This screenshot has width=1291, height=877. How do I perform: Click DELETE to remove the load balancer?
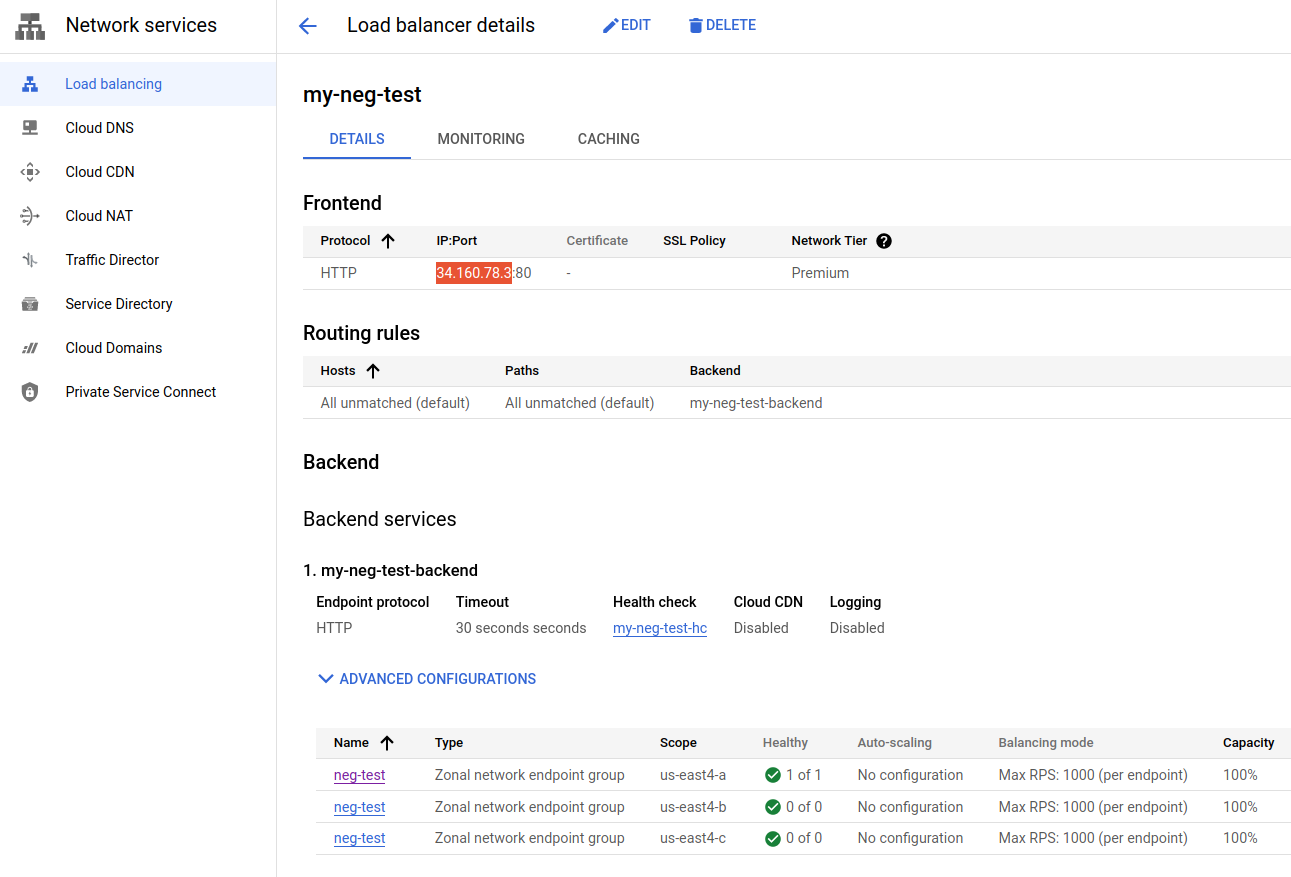tap(722, 24)
